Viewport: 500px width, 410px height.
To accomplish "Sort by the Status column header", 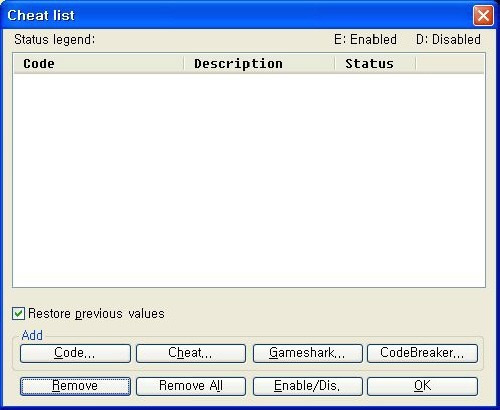I will tap(375, 63).
